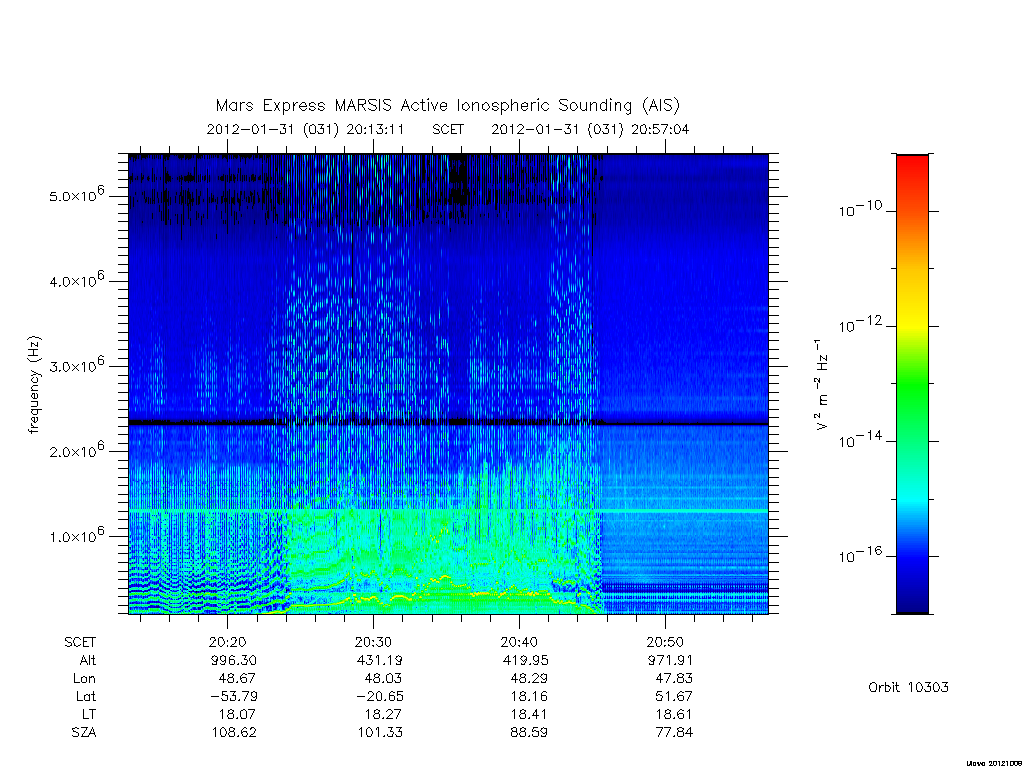Click the y-axis tick label 4.0×10^6

(x=76, y=280)
